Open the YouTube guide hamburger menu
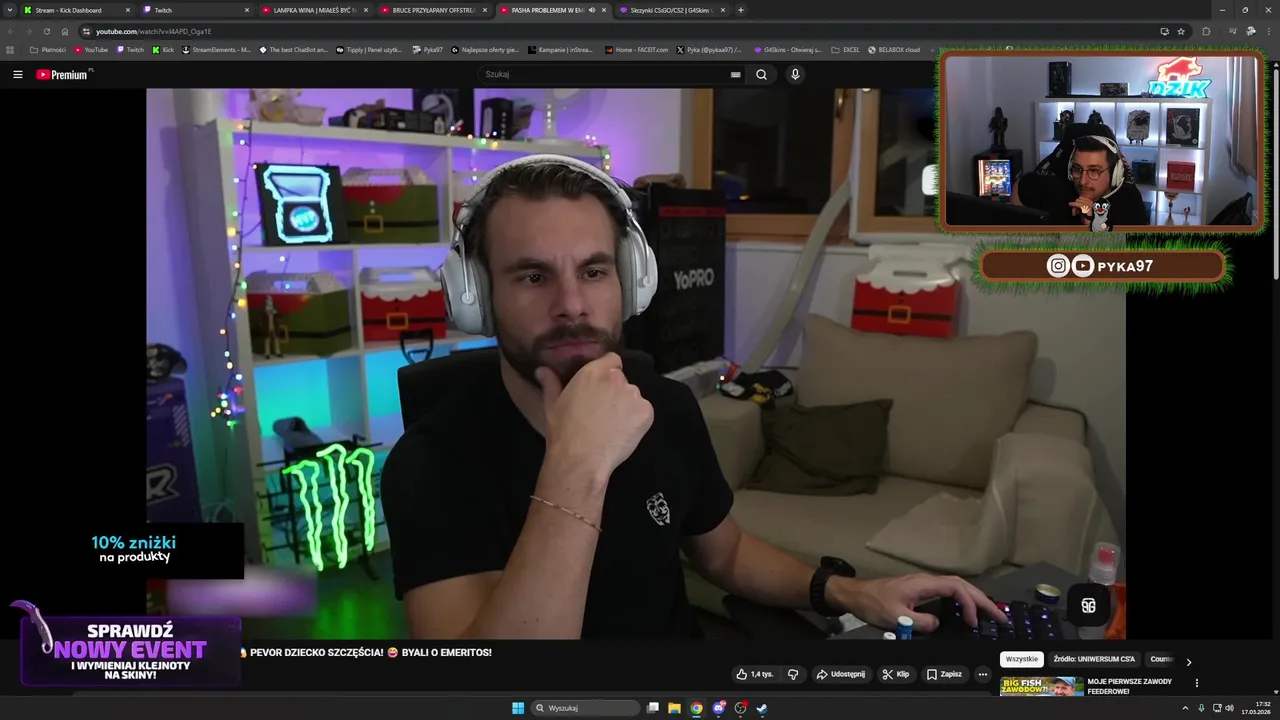Screen dimensions: 1280x720 coord(17,74)
